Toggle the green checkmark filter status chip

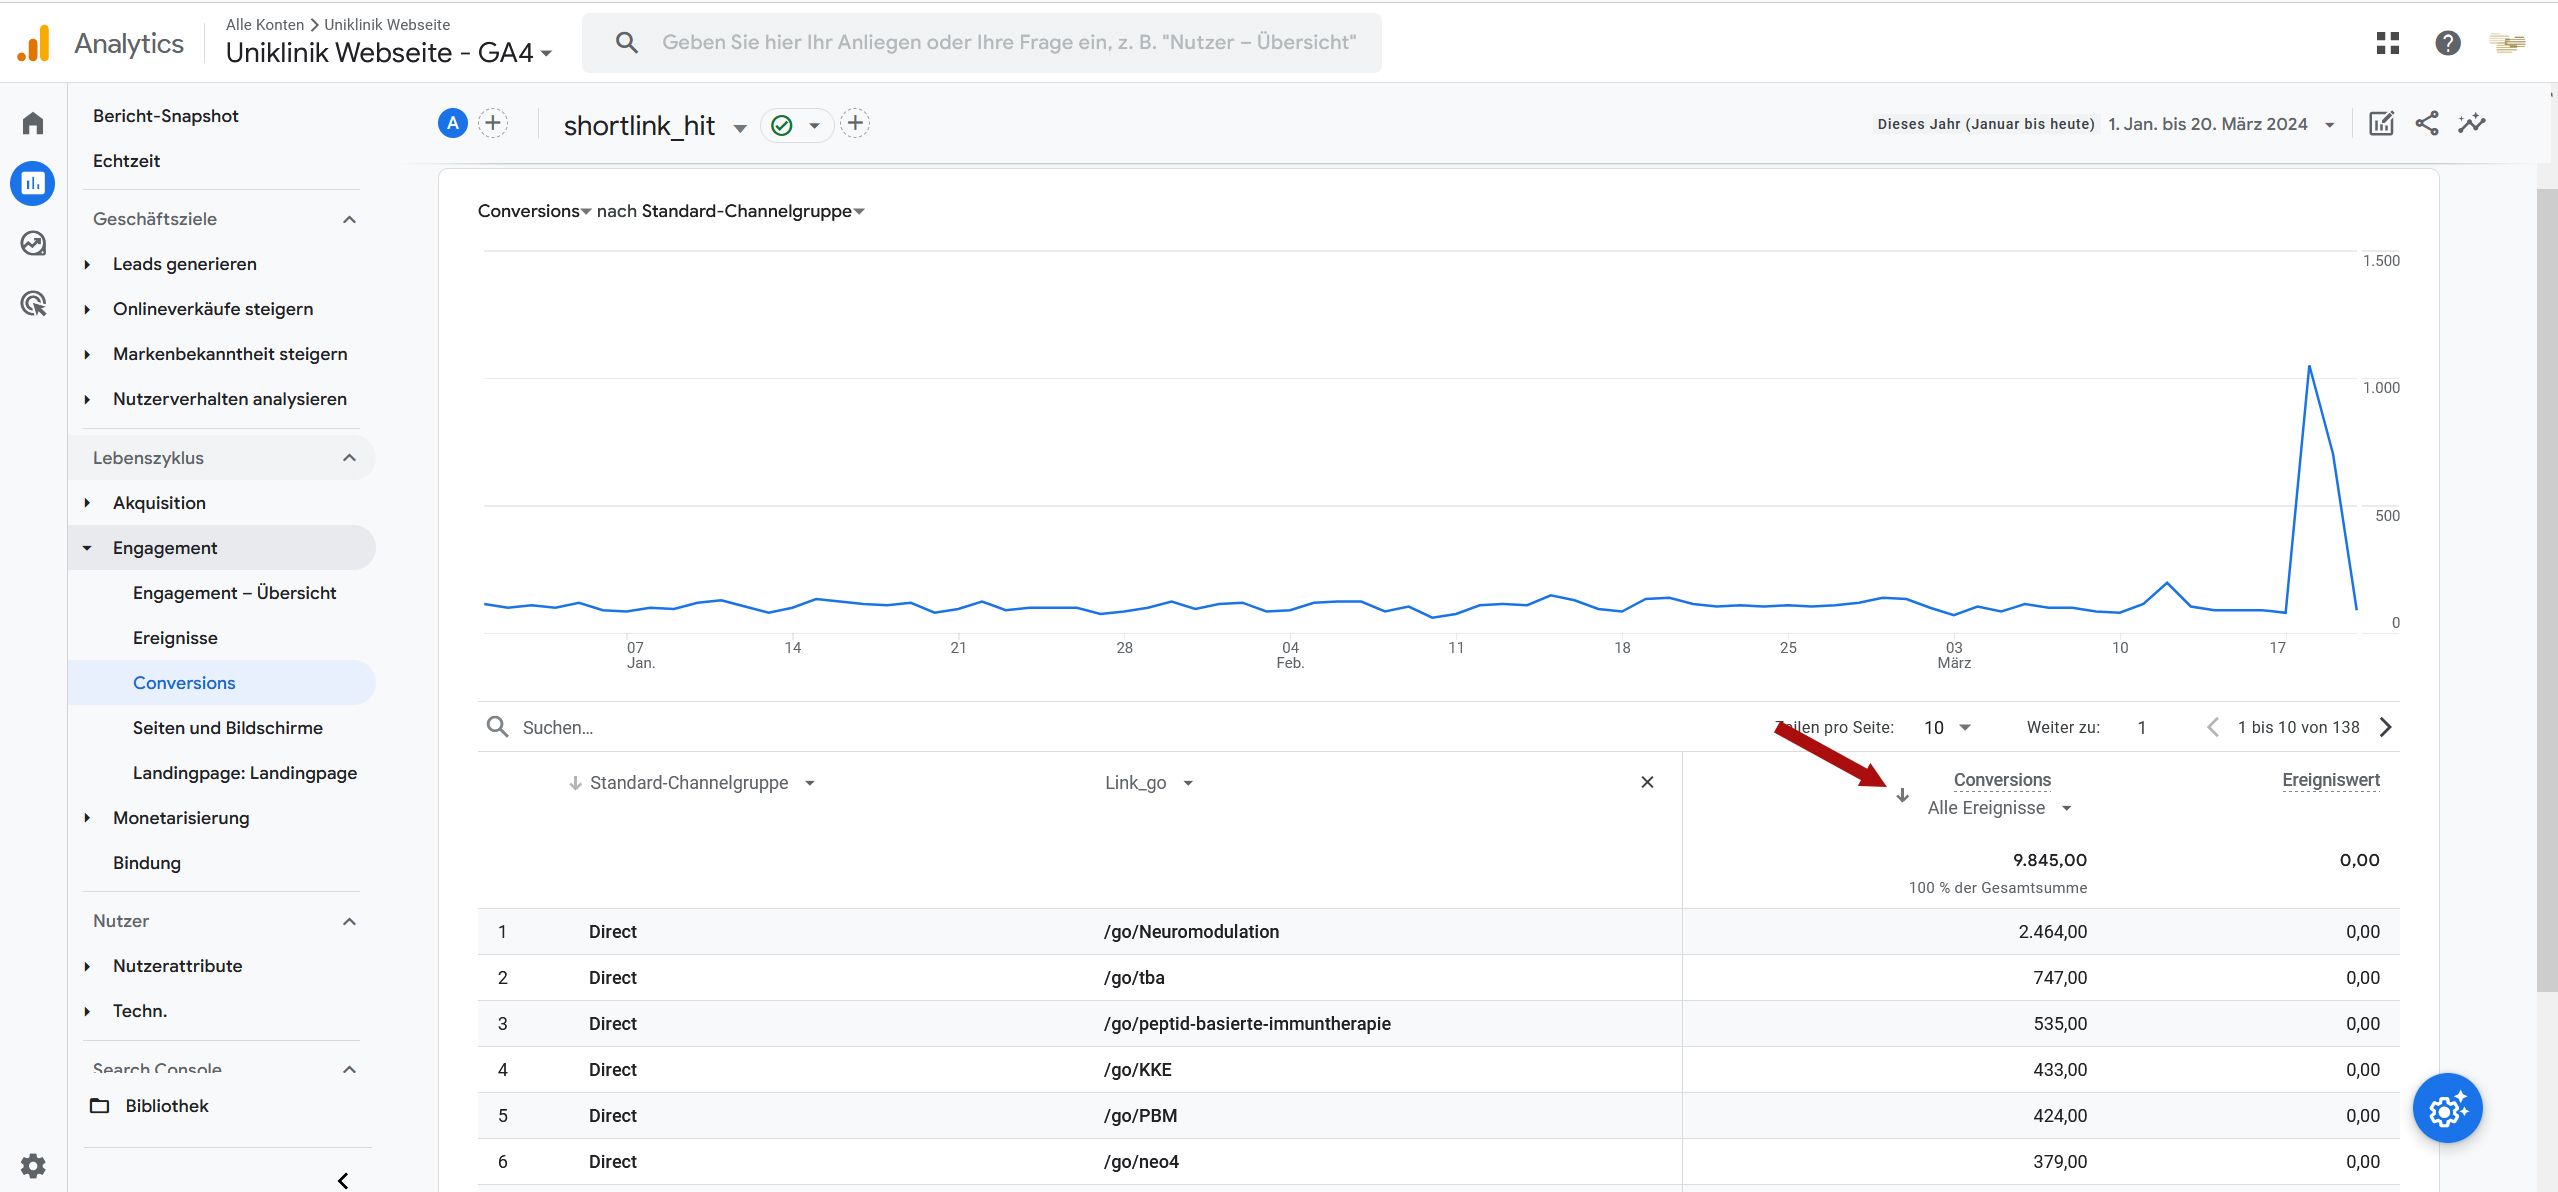pos(797,125)
